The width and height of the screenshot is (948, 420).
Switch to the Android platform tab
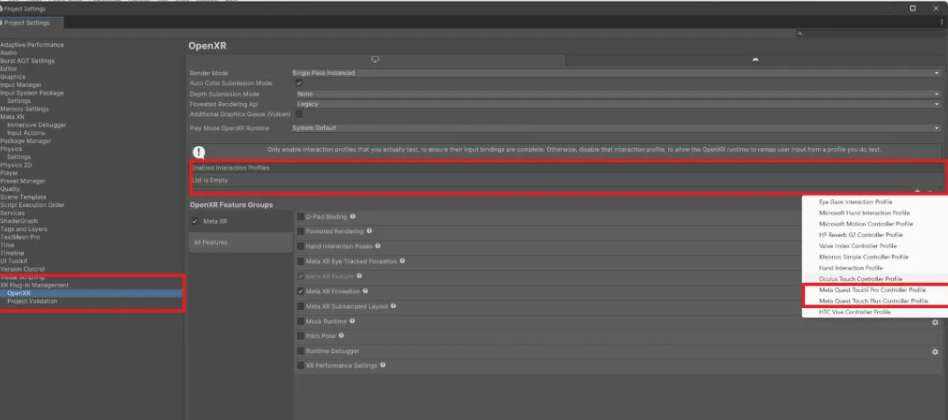point(755,60)
